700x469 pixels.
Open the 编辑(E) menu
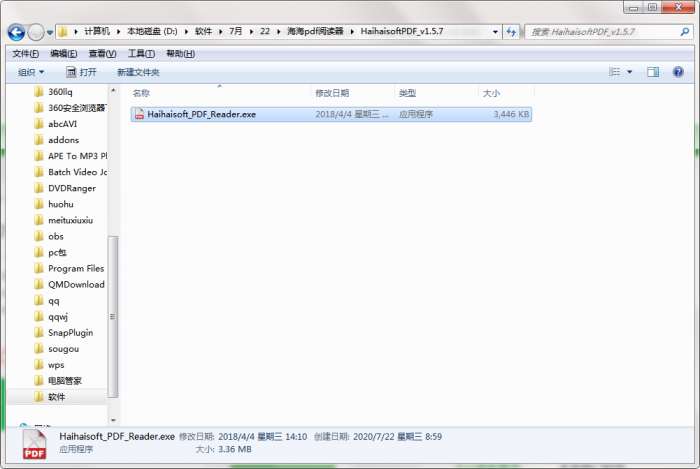coord(63,54)
